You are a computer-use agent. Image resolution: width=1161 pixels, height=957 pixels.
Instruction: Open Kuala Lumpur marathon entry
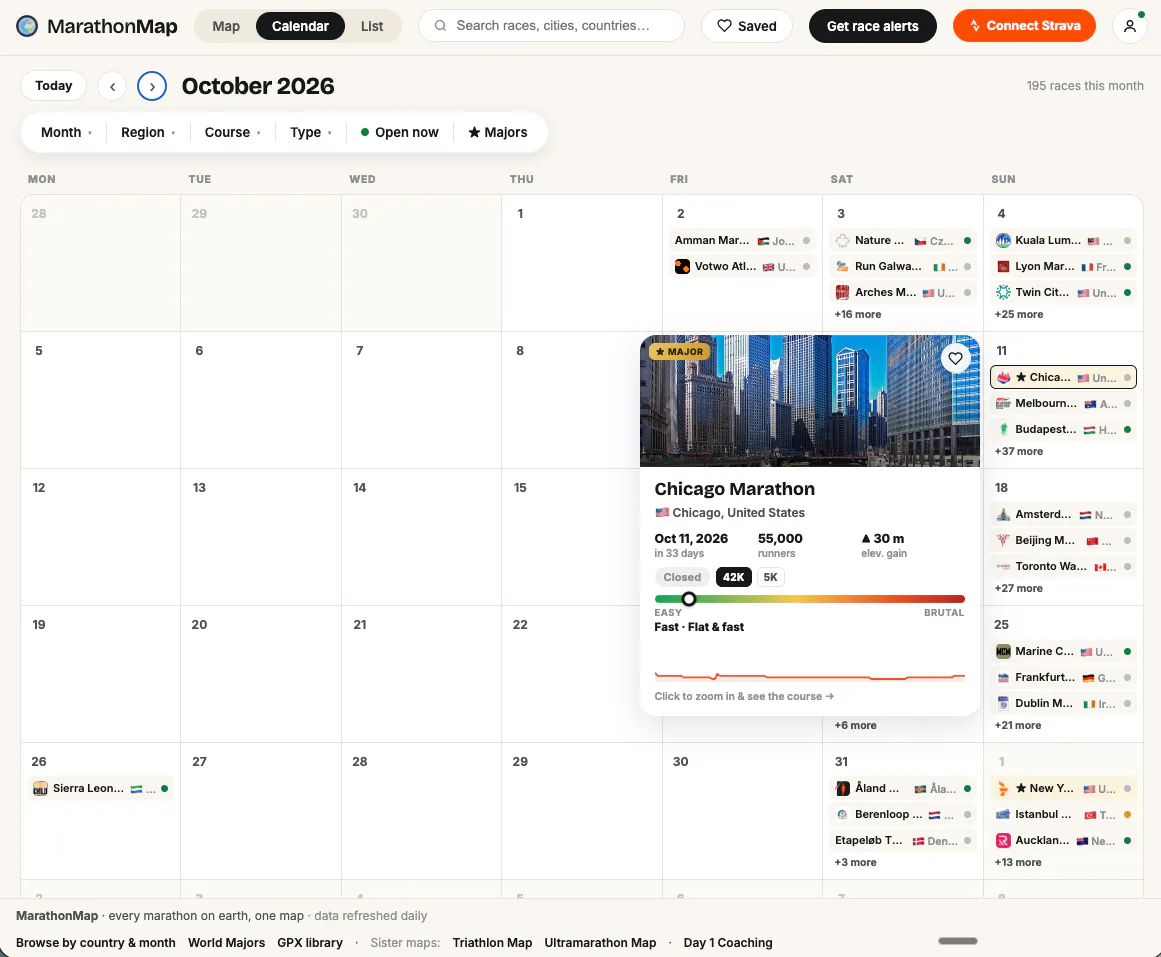point(1063,240)
